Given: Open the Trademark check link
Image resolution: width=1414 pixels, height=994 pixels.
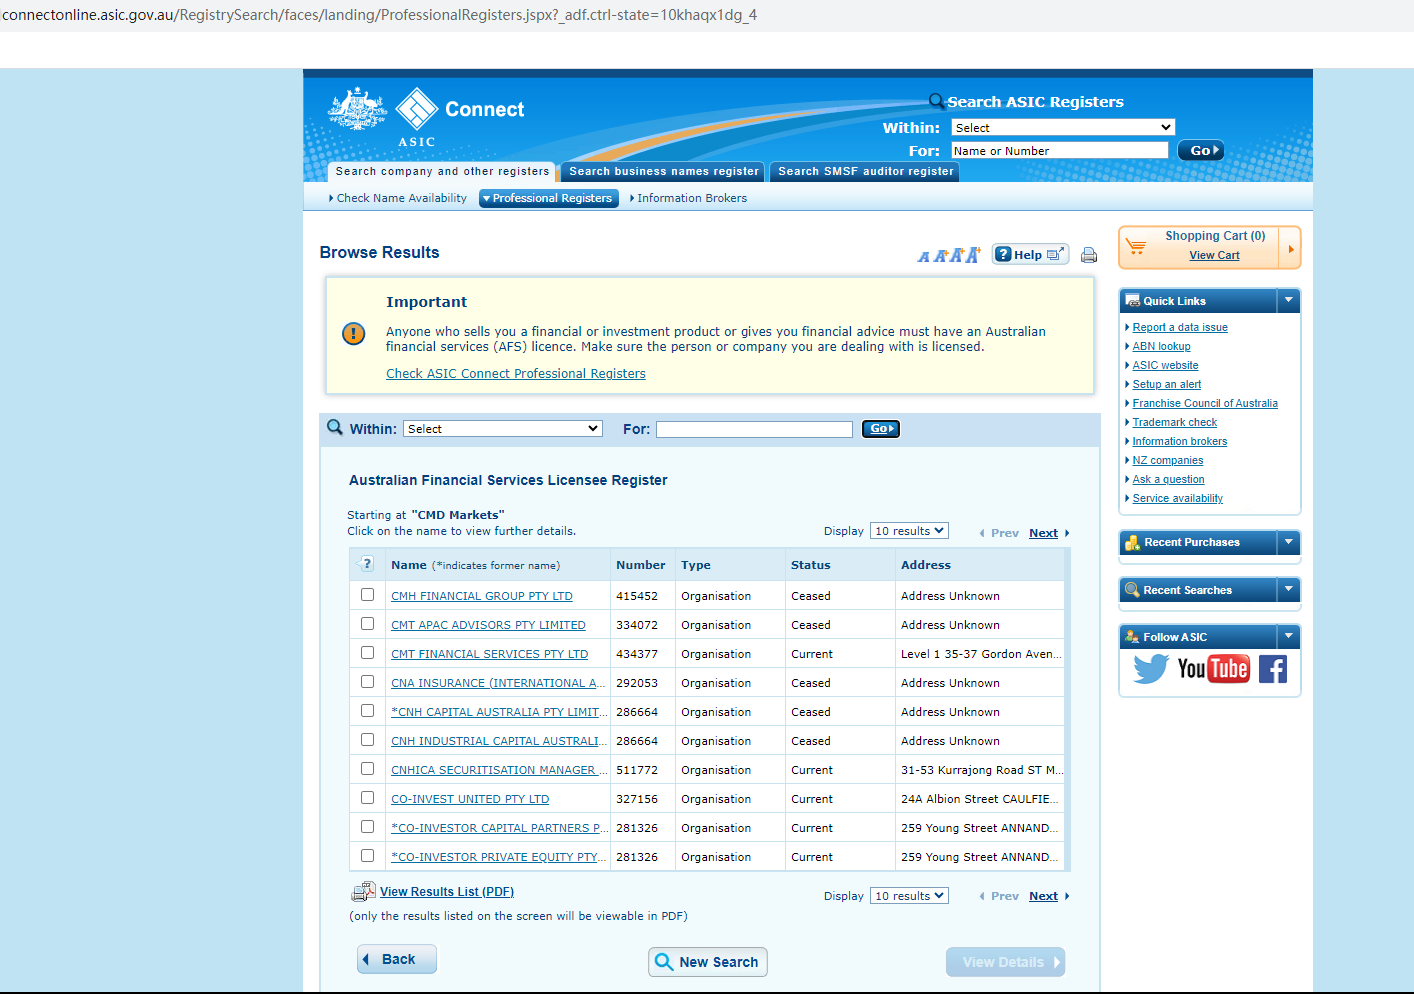Looking at the screenshot, I should click(x=1175, y=422).
